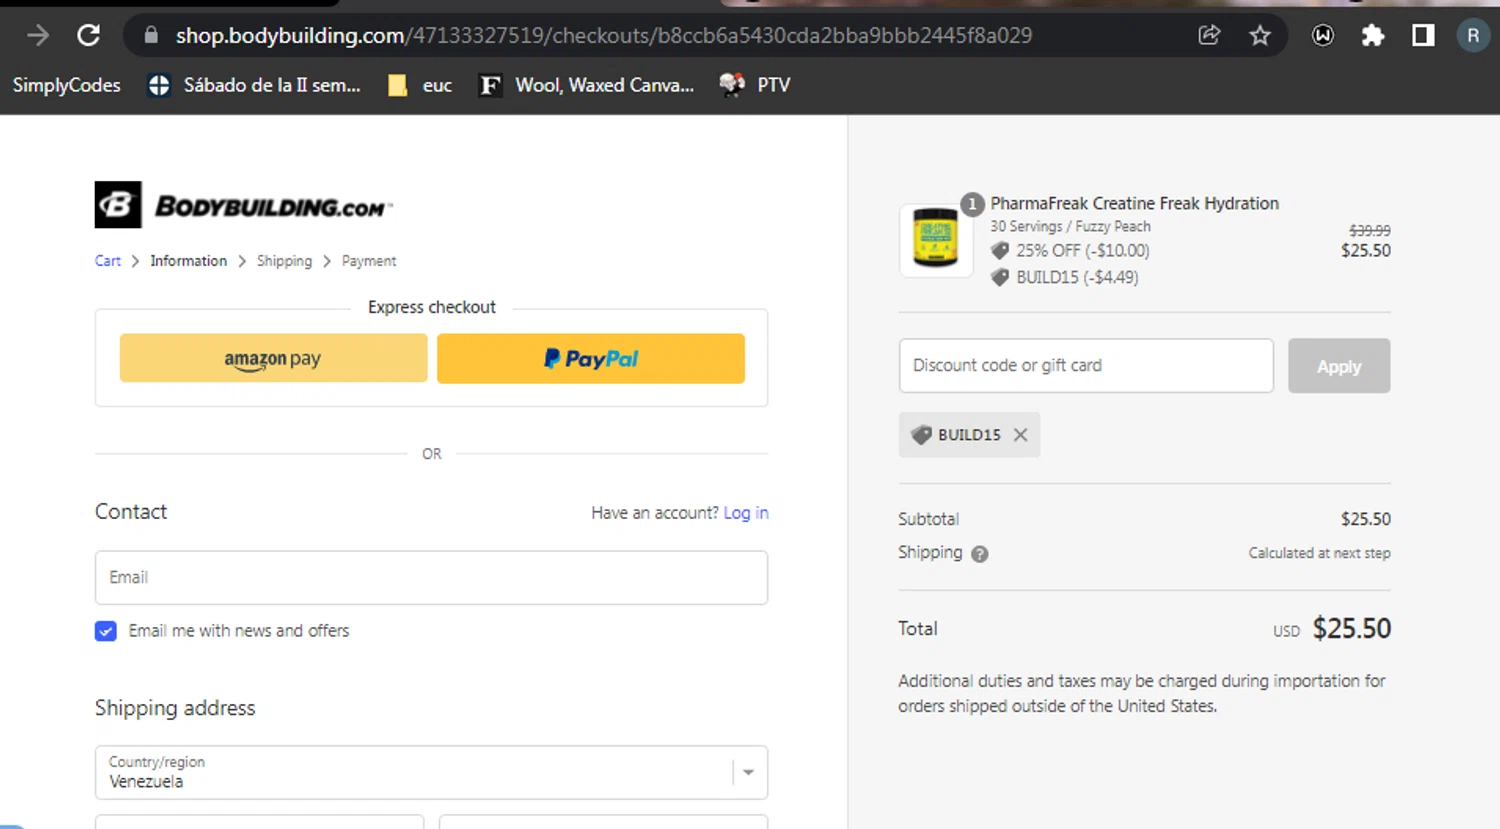Go back to Cart breadcrumb
The image size is (1500, 829).
click(x=108, y=261)
